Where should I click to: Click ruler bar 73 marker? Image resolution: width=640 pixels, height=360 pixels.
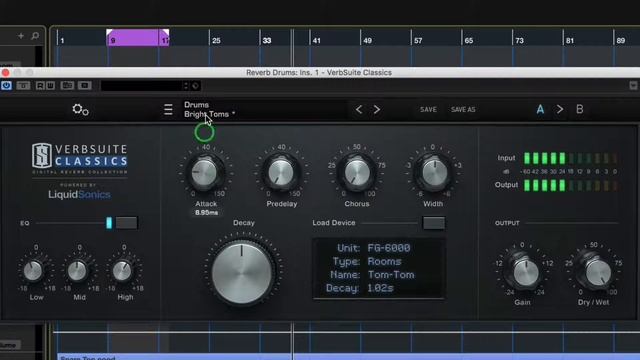pyautogui.click(x=519, y=41)
